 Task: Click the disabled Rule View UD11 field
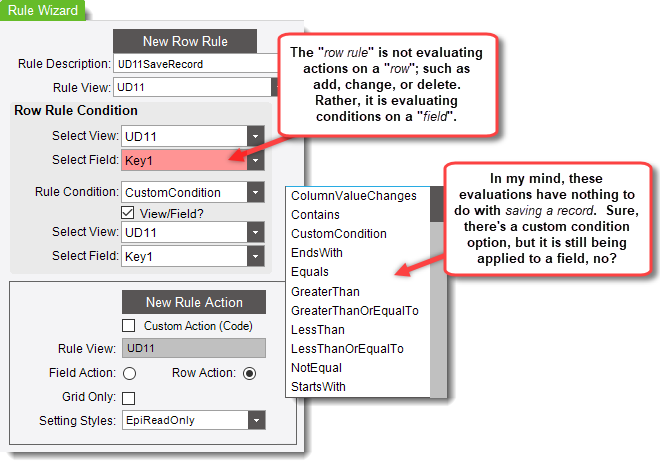[x=194, y=348]
